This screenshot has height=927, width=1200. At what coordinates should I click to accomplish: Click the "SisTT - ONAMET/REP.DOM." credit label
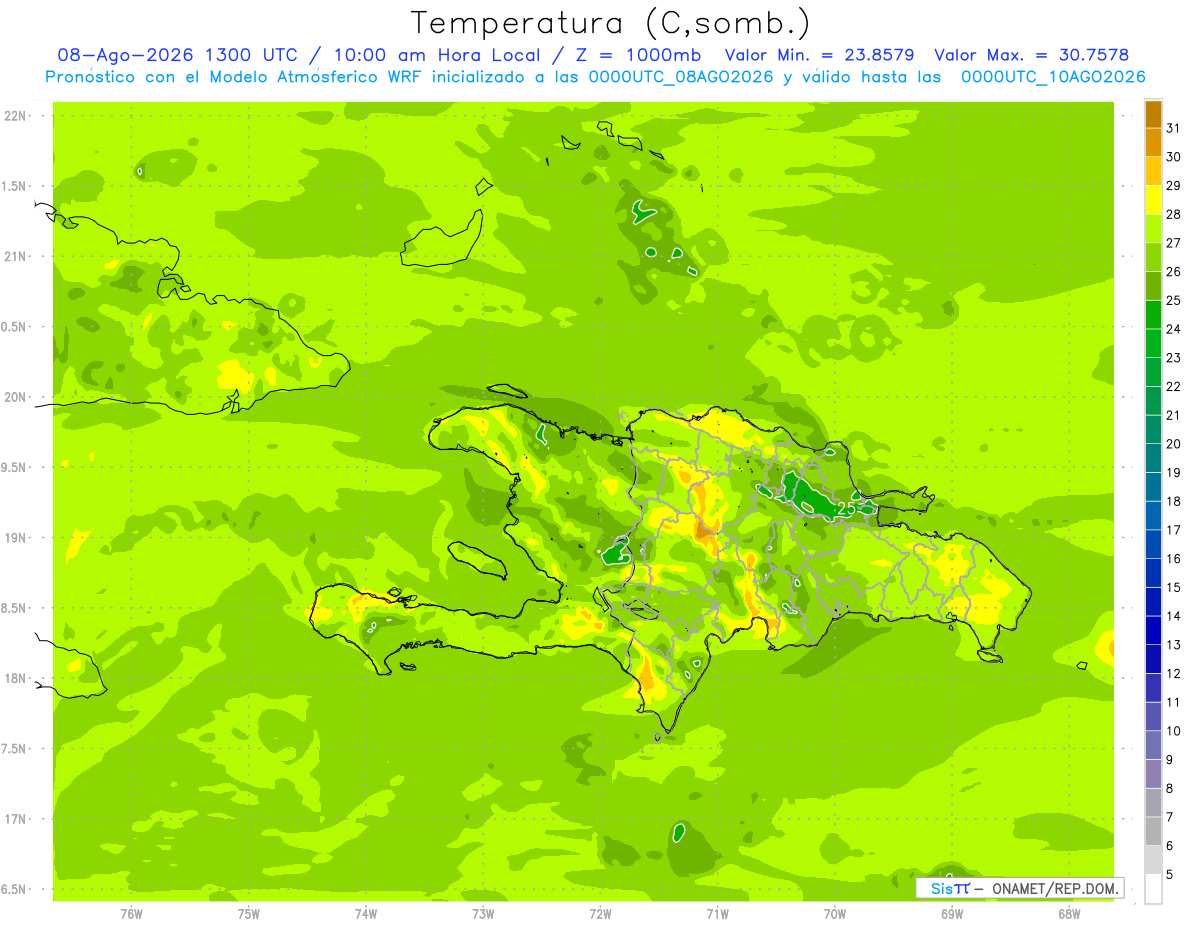point(1020,888)
